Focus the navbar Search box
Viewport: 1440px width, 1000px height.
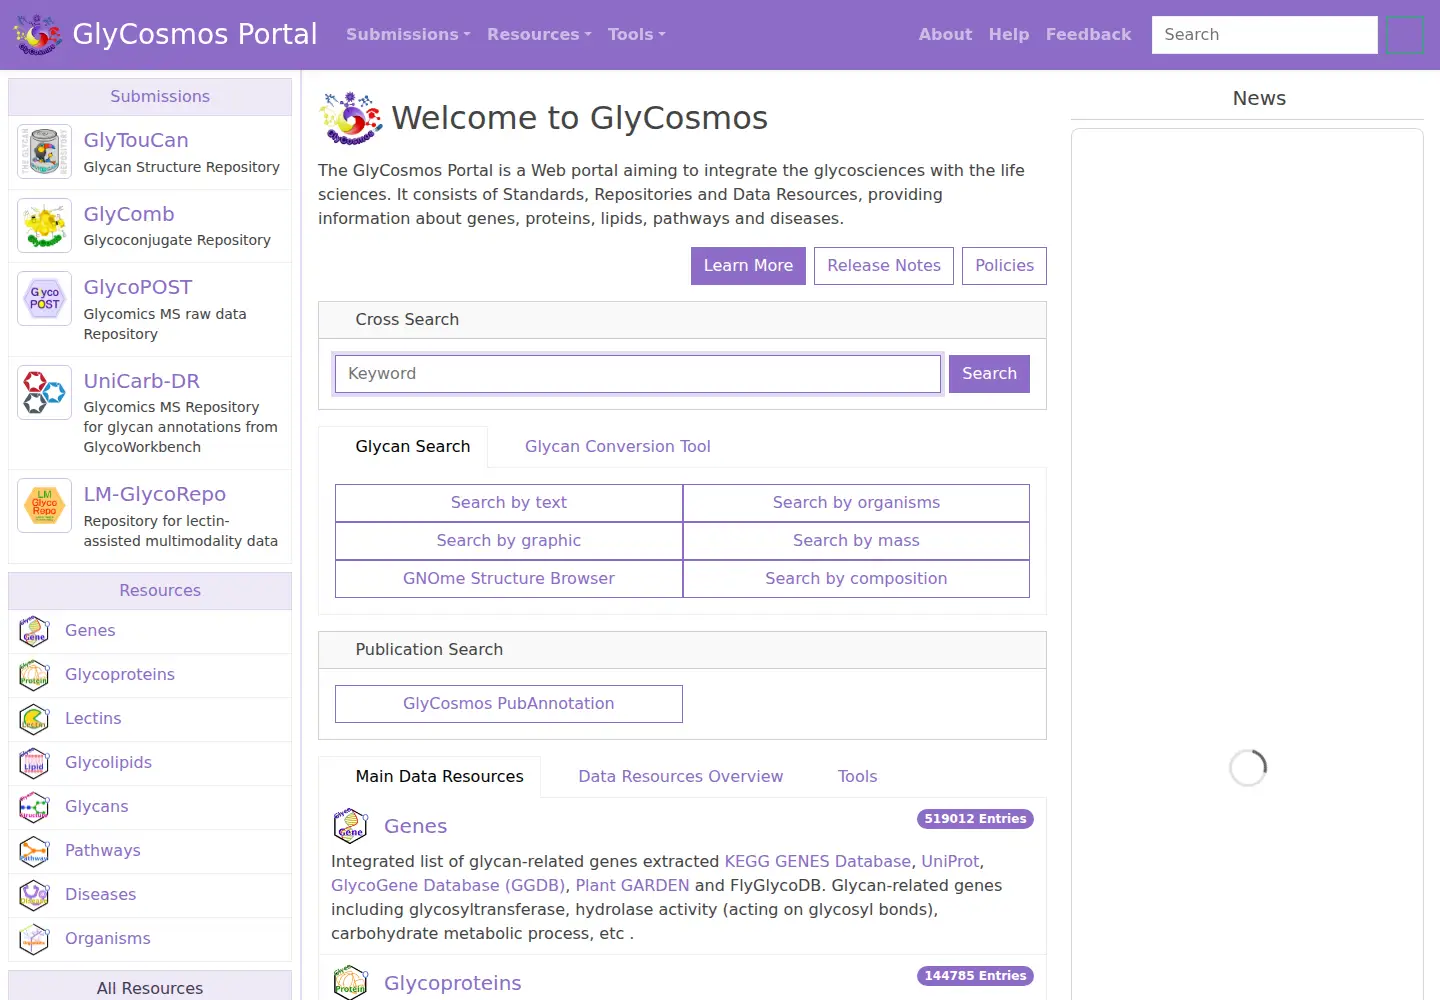click(x=1264, y=35)
